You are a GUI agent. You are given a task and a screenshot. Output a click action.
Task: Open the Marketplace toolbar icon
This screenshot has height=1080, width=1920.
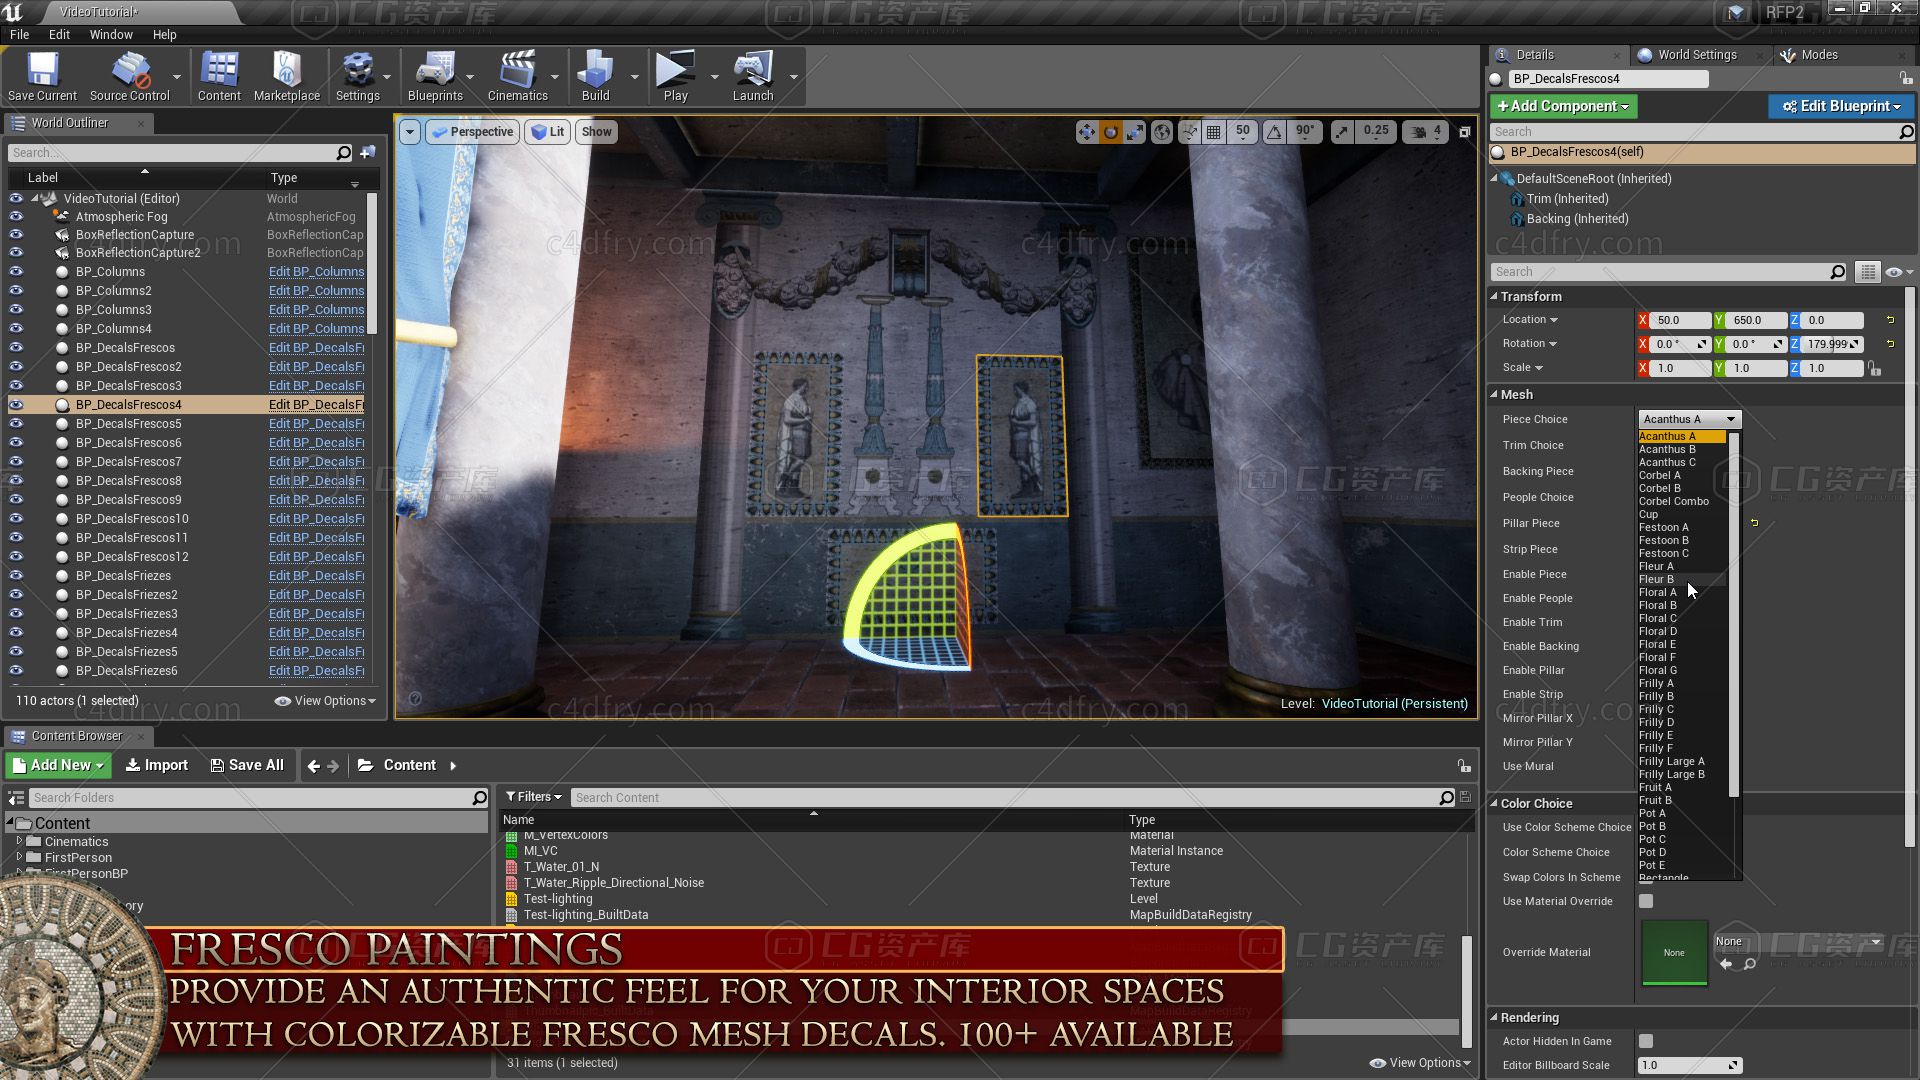[287, 77]
